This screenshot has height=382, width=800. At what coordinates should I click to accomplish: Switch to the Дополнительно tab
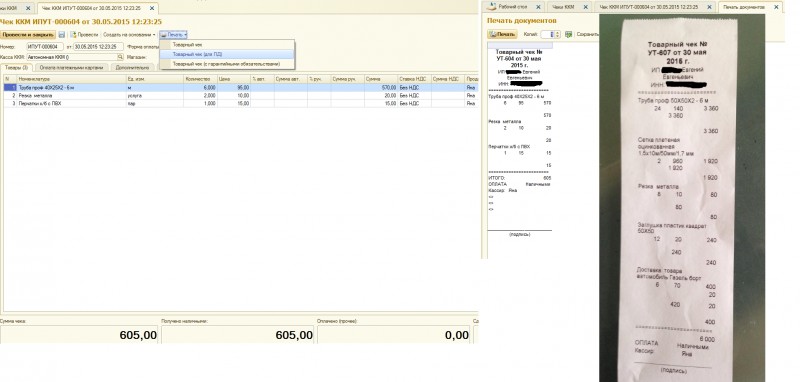pyautogui.click(x=132, y=67)
